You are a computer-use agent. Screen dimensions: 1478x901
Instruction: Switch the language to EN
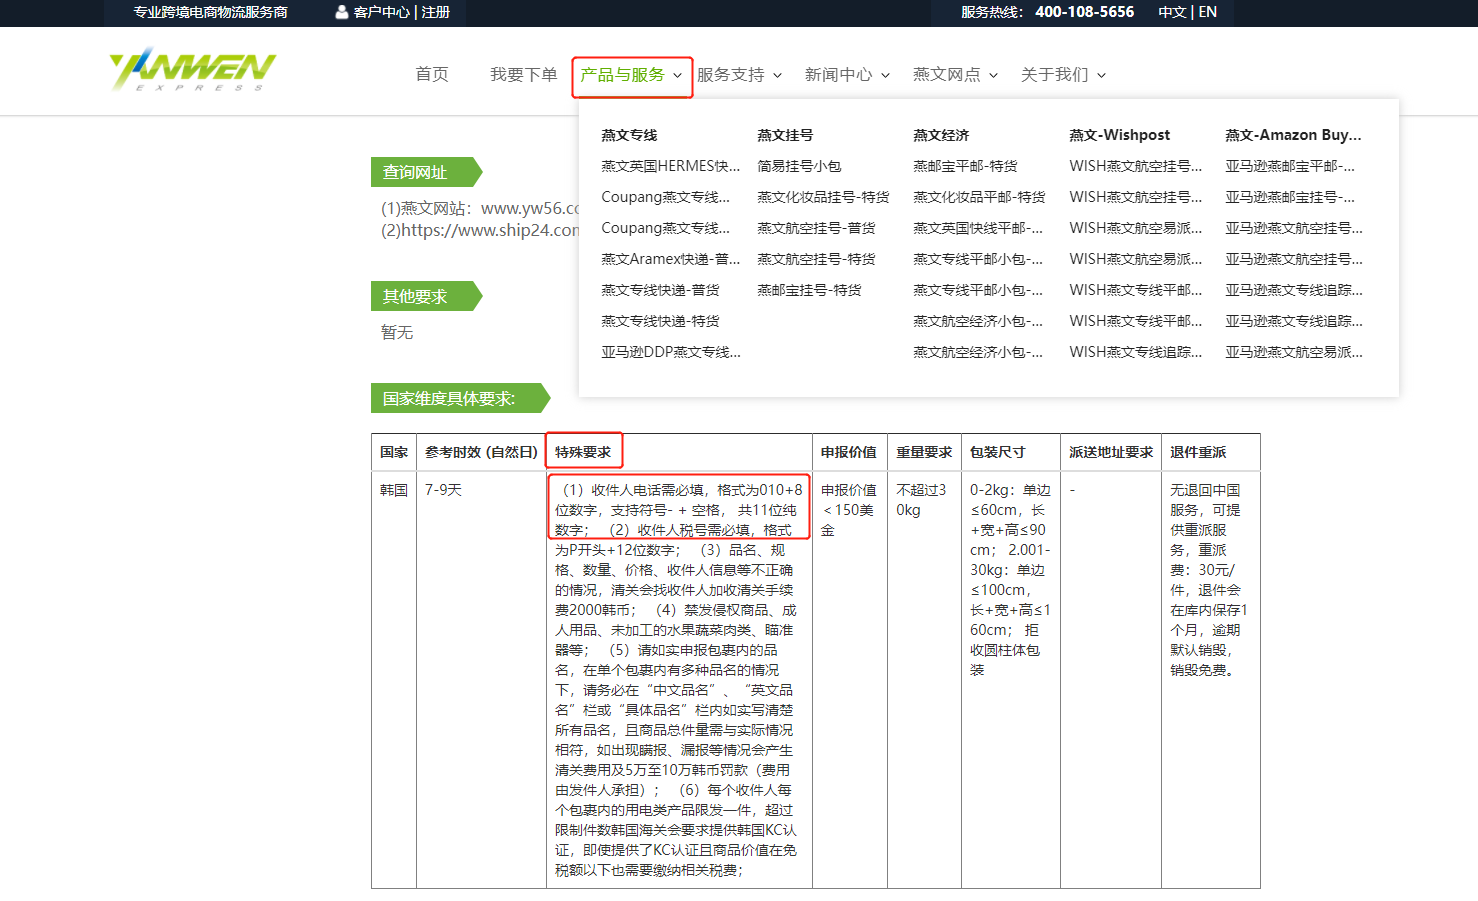pyautogui.click(x=1208, y=12)
